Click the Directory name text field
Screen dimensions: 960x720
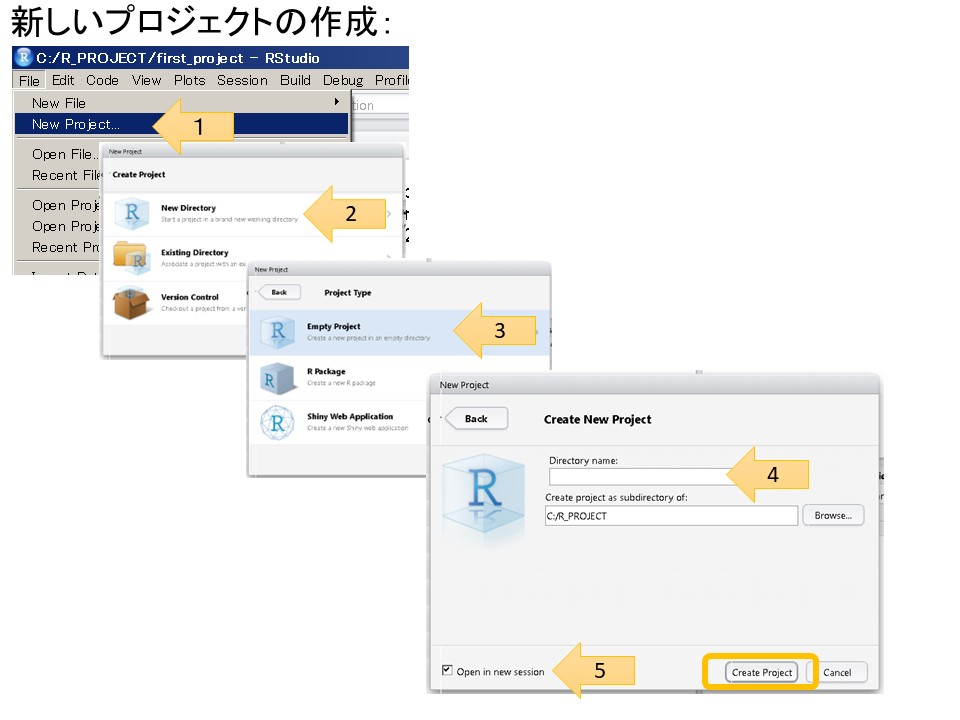[640, 477]
